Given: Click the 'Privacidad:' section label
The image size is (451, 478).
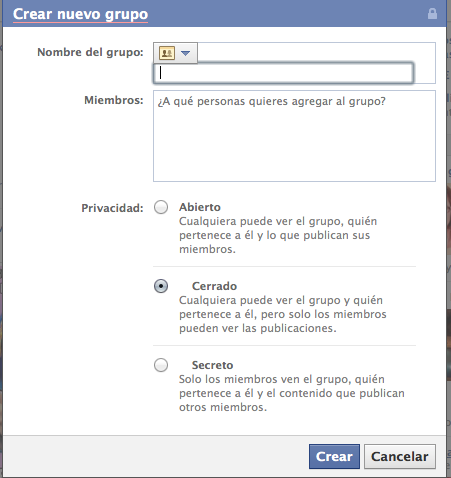Looking at the screenshot, I should (112, 208).
